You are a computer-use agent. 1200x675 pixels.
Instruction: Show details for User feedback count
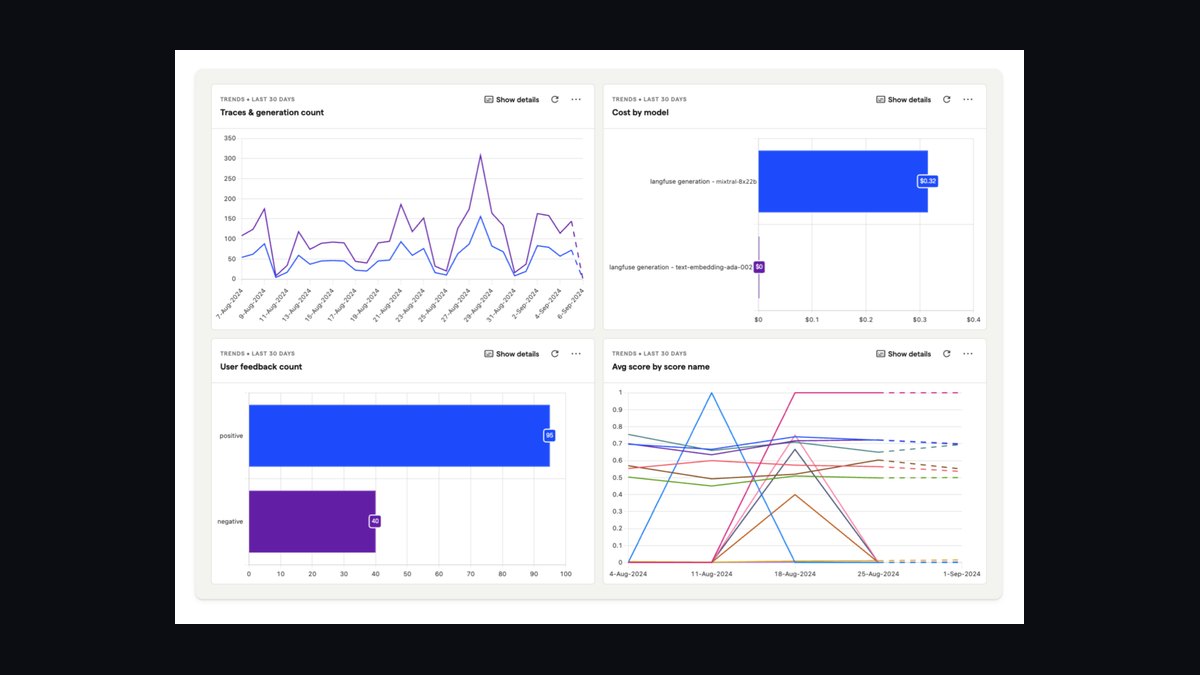(511, 354)
